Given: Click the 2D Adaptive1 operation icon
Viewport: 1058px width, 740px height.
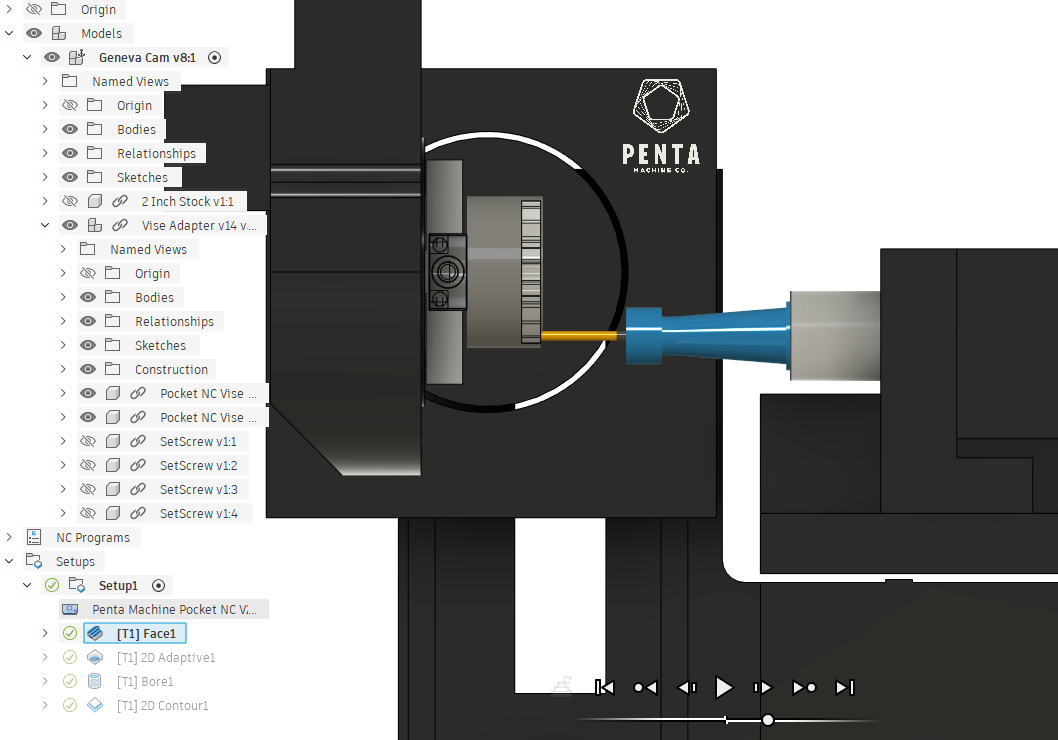Looking at the screenshot, I should click(x=95, y=657).
